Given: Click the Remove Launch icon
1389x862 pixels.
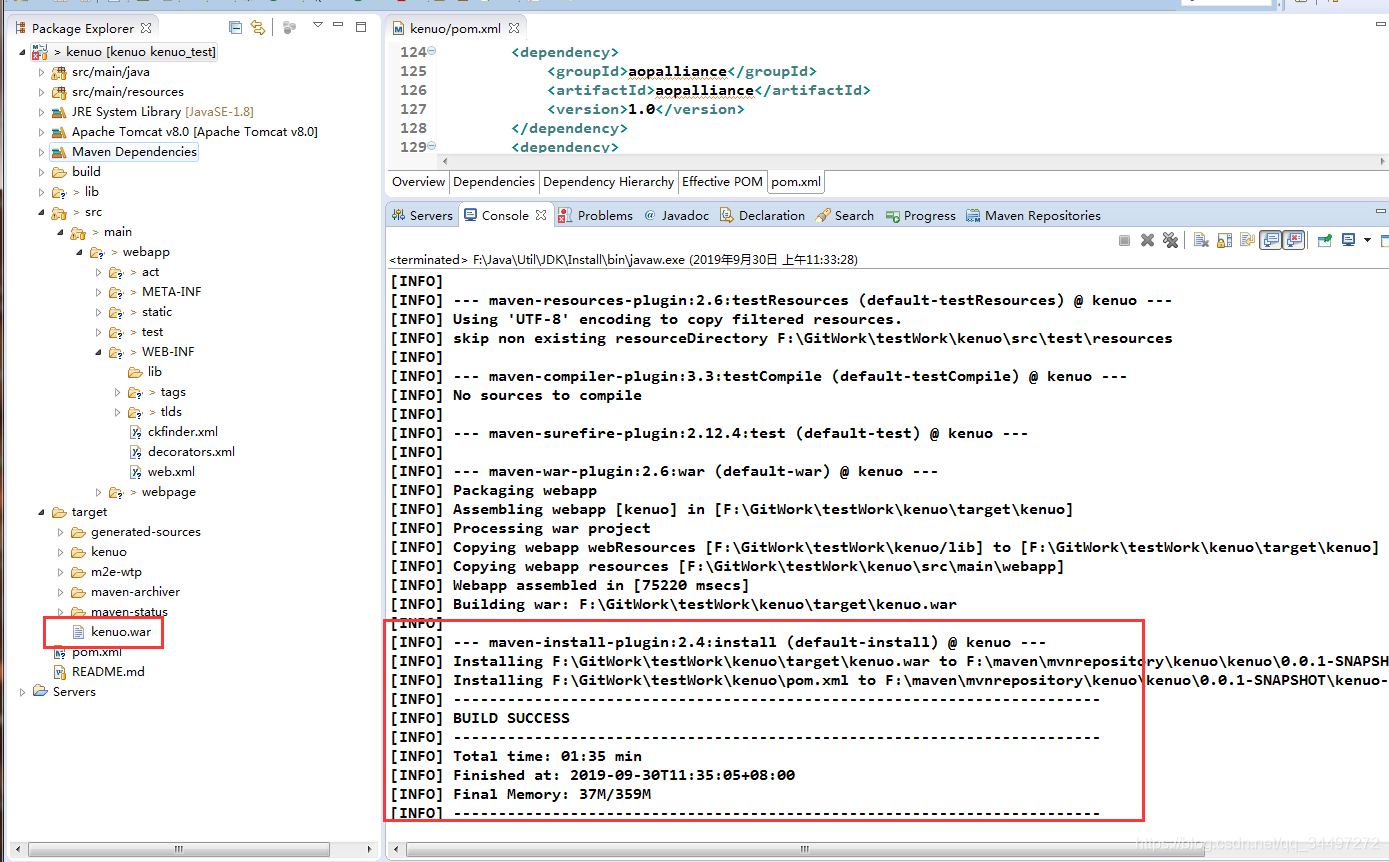Looking at the screenshot, I should 1147,240.
